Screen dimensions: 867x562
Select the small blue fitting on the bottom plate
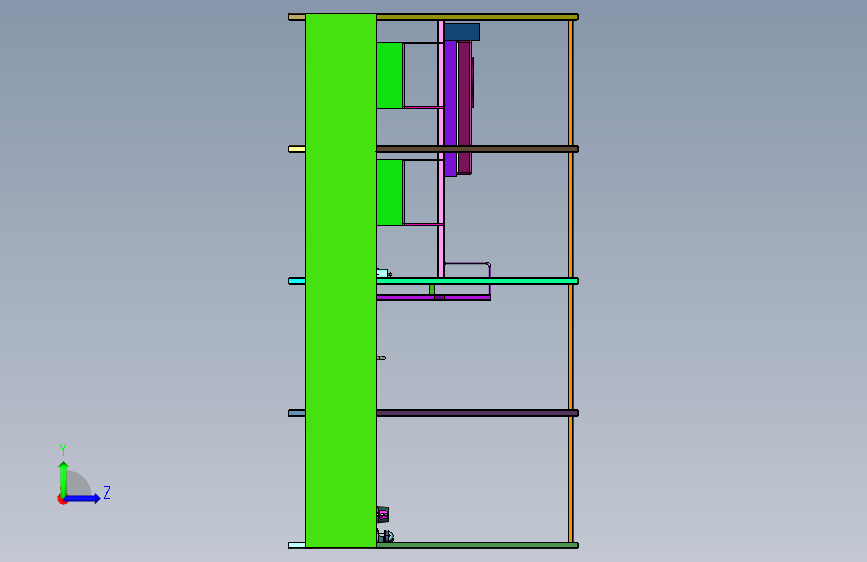point(386,536)
